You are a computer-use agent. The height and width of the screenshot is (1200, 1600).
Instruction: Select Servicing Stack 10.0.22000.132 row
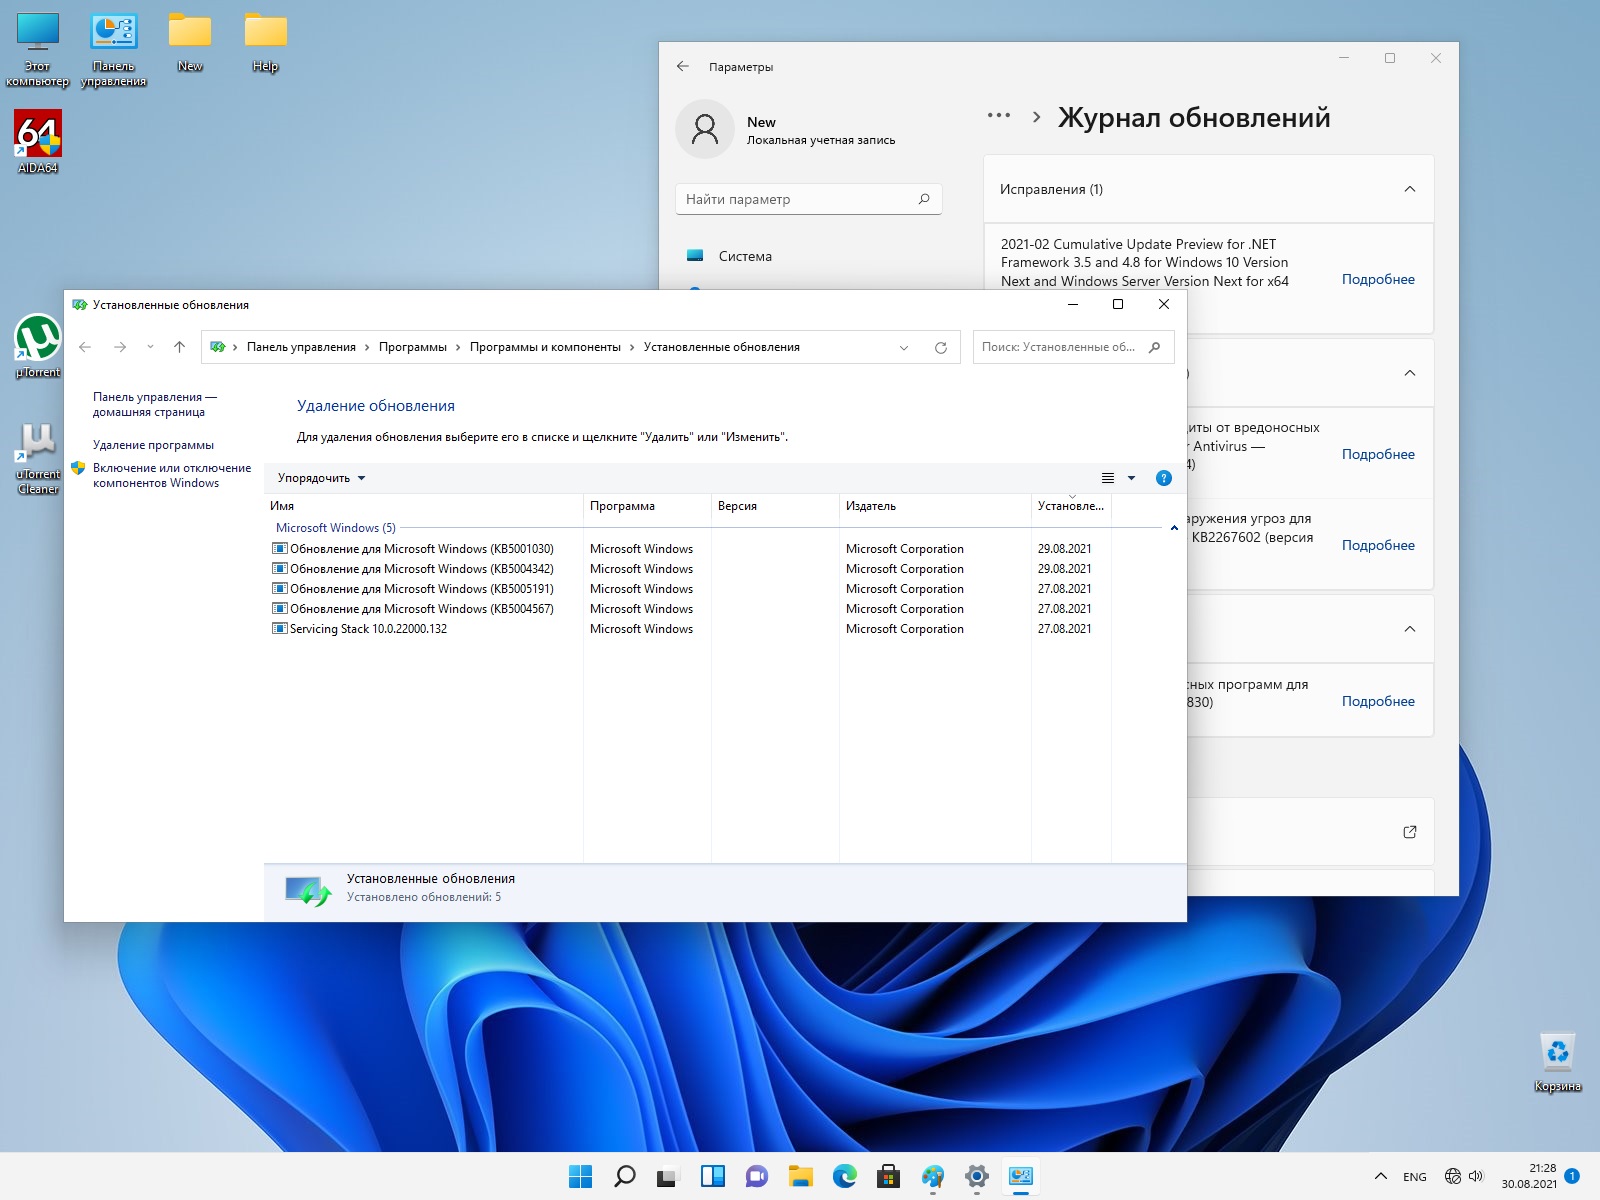[x=688, y=629]
